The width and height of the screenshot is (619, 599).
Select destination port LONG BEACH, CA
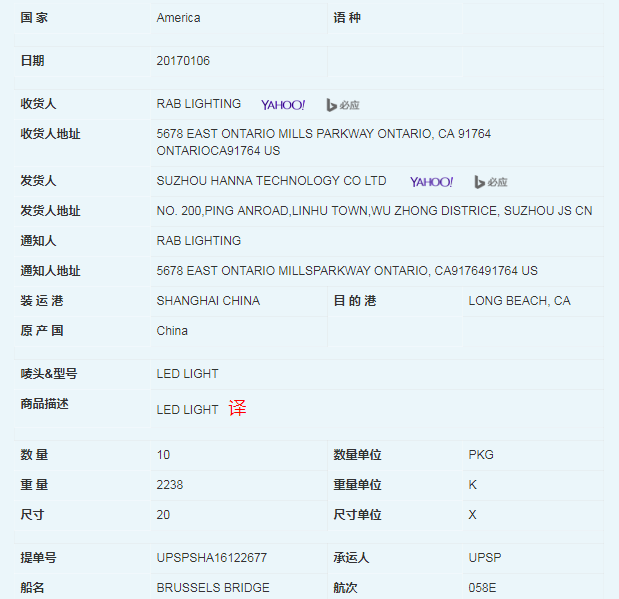tap(519, 301)
